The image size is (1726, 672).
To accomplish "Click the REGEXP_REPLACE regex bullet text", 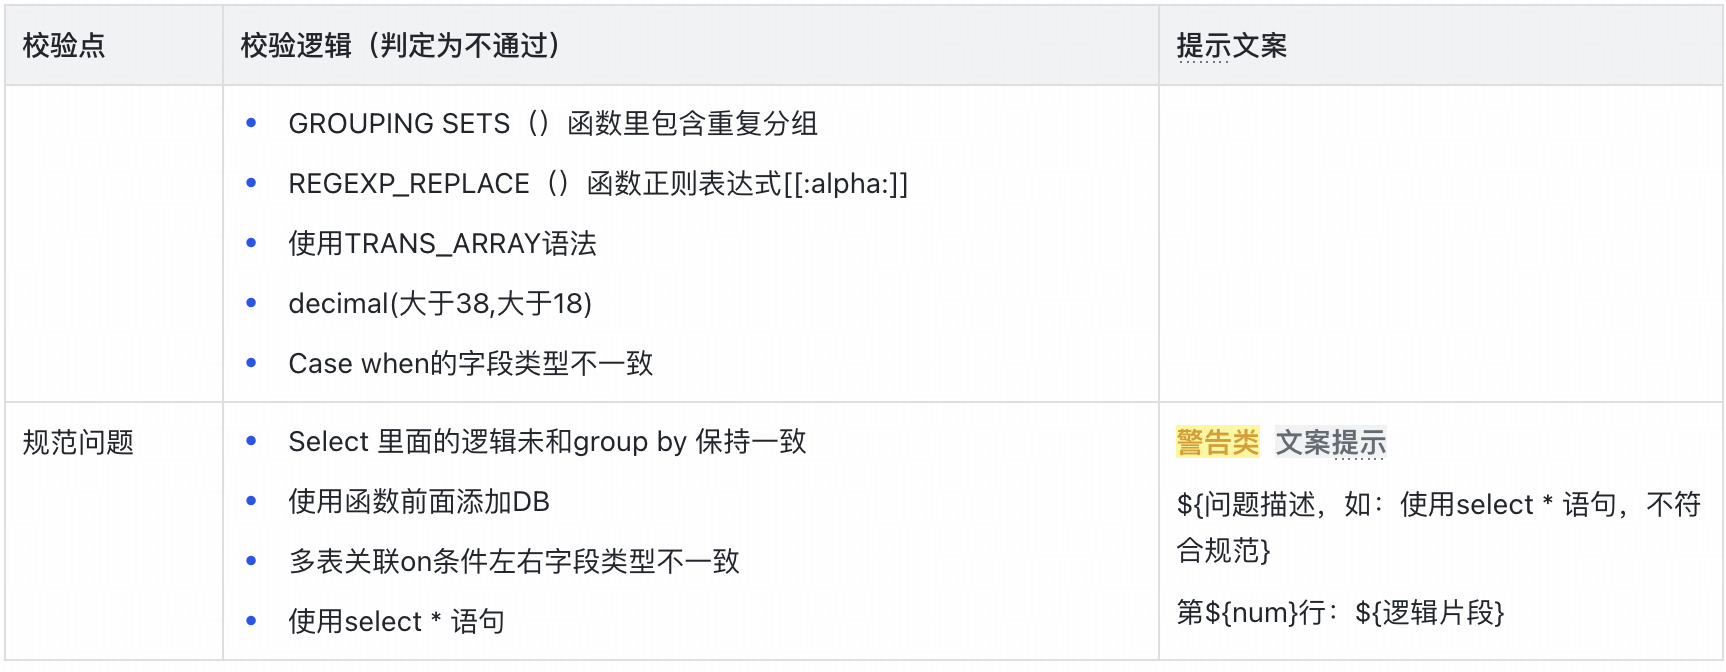I will (598, 184).
